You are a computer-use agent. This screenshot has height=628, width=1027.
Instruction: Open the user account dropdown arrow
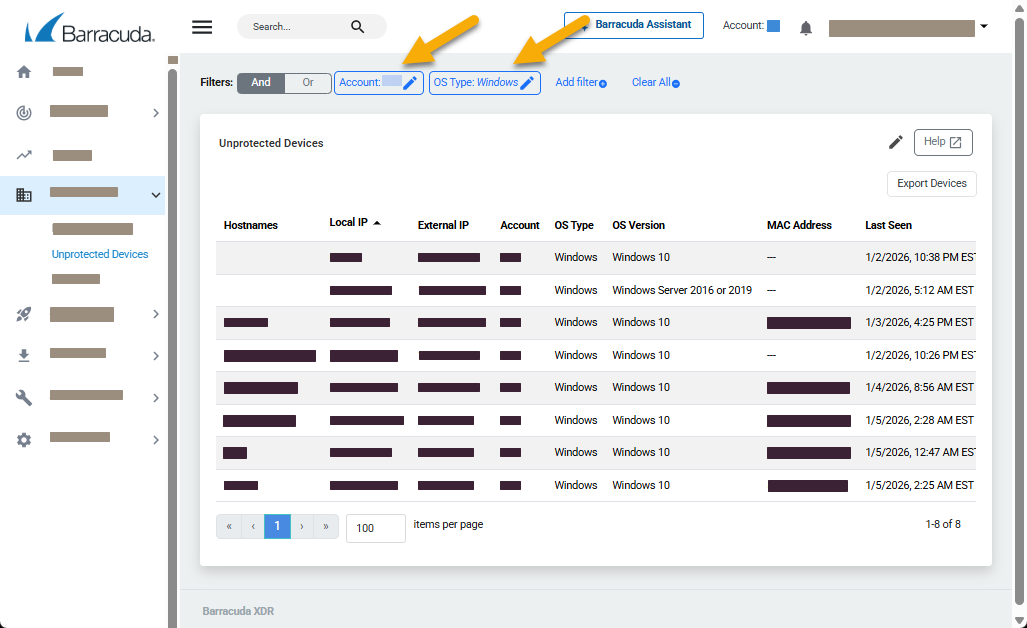(x=984, y=27)
